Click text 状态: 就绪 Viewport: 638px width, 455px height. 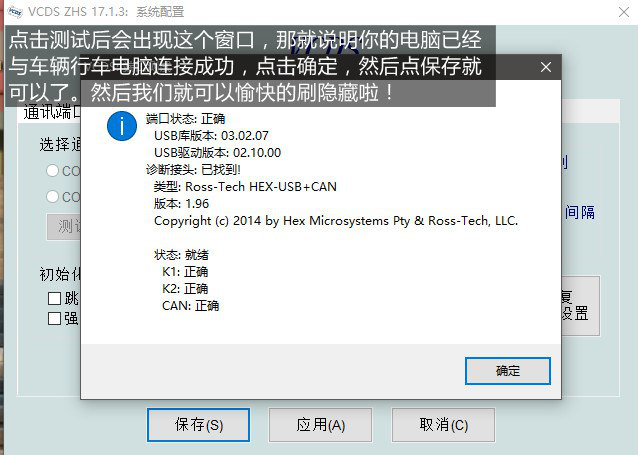(181, 255)
